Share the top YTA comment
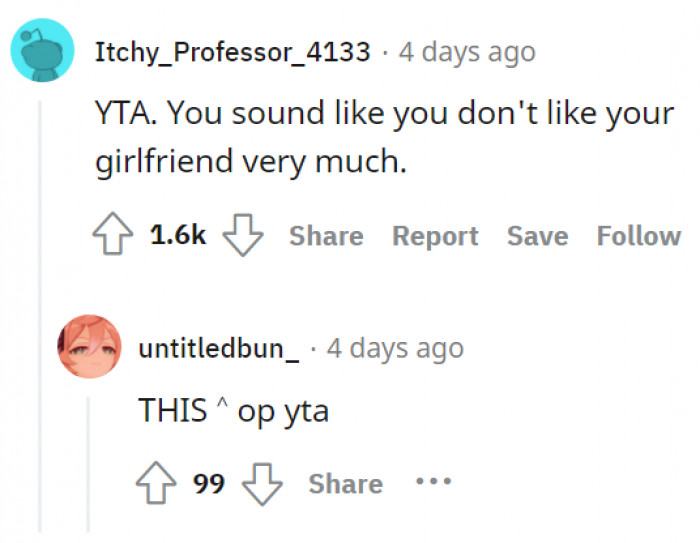This screenshot has height=543, width=700. click(326, 236)
